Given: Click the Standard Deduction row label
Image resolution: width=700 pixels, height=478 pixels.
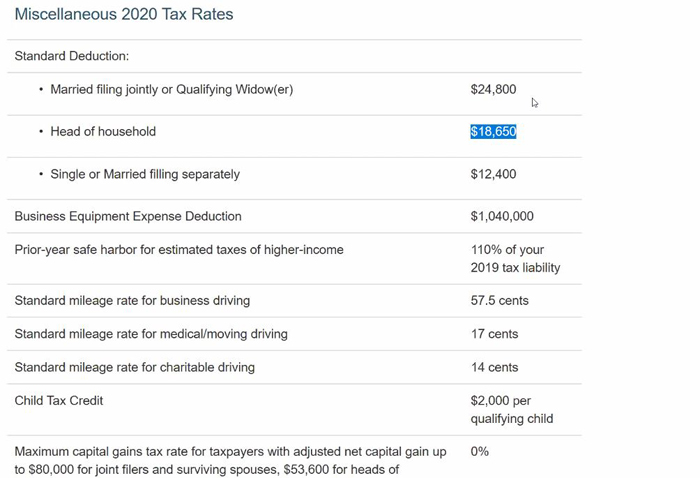Looking at the screenshot, I should coord(72,56).
